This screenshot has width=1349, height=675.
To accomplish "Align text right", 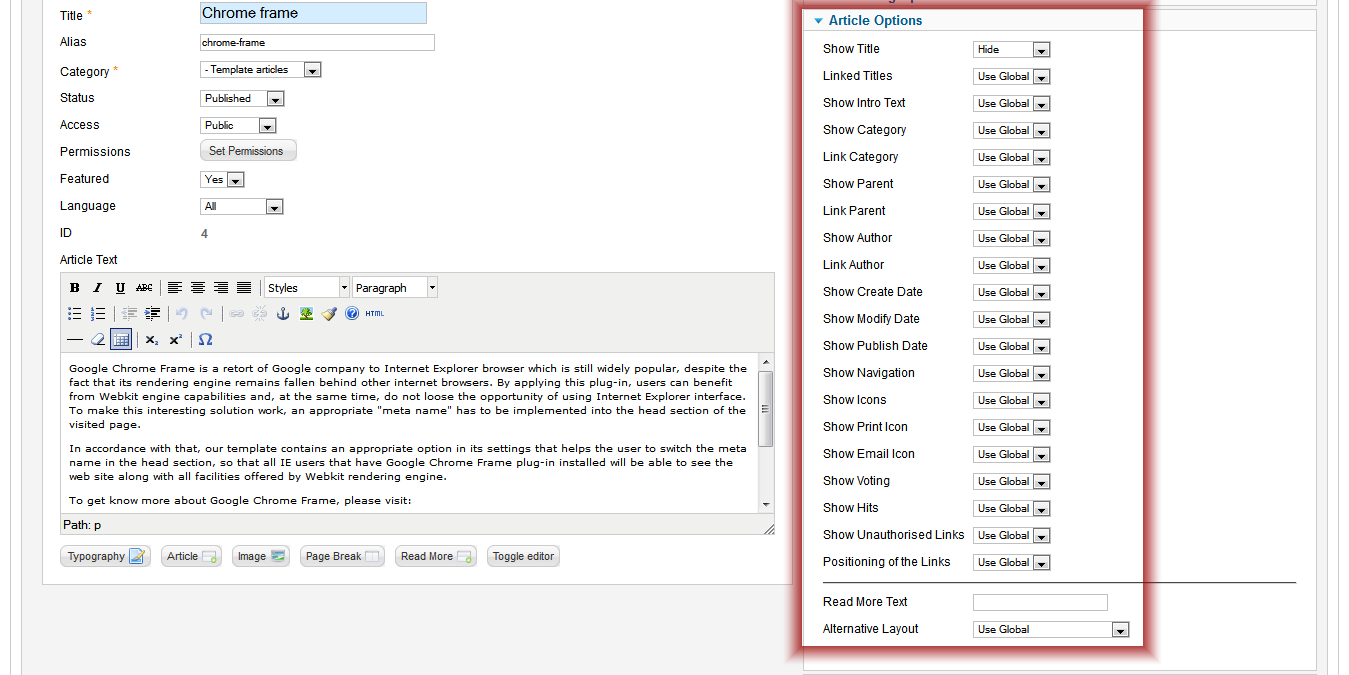I will [x=221, y=288].
